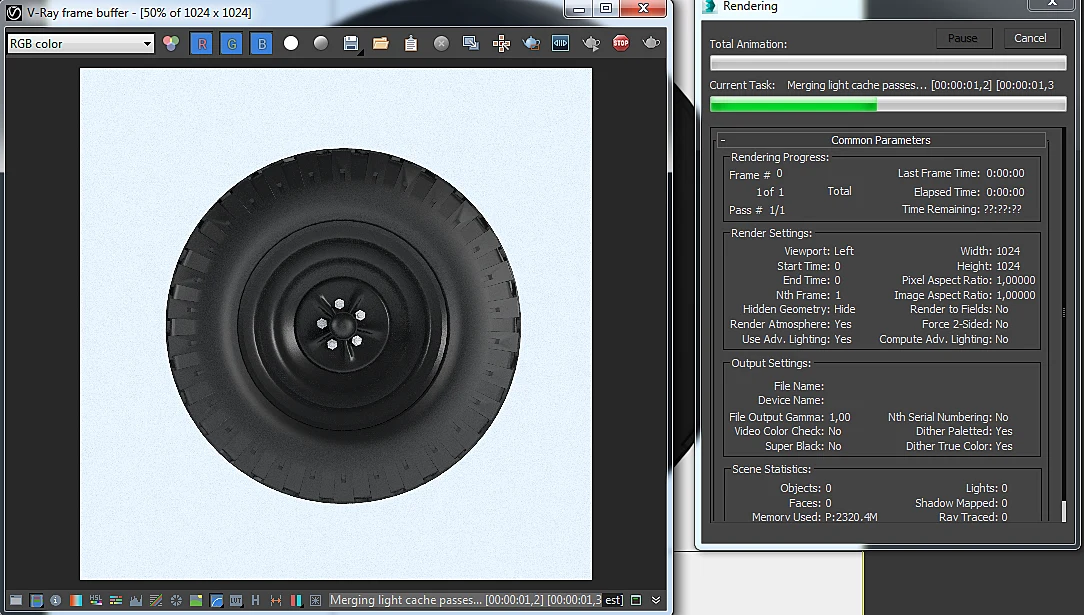Image resolution: width=1084 pixels, height=615 pixels.
Task: Show last VFB teapot with arrow icon
Action: tap(591, 44)
